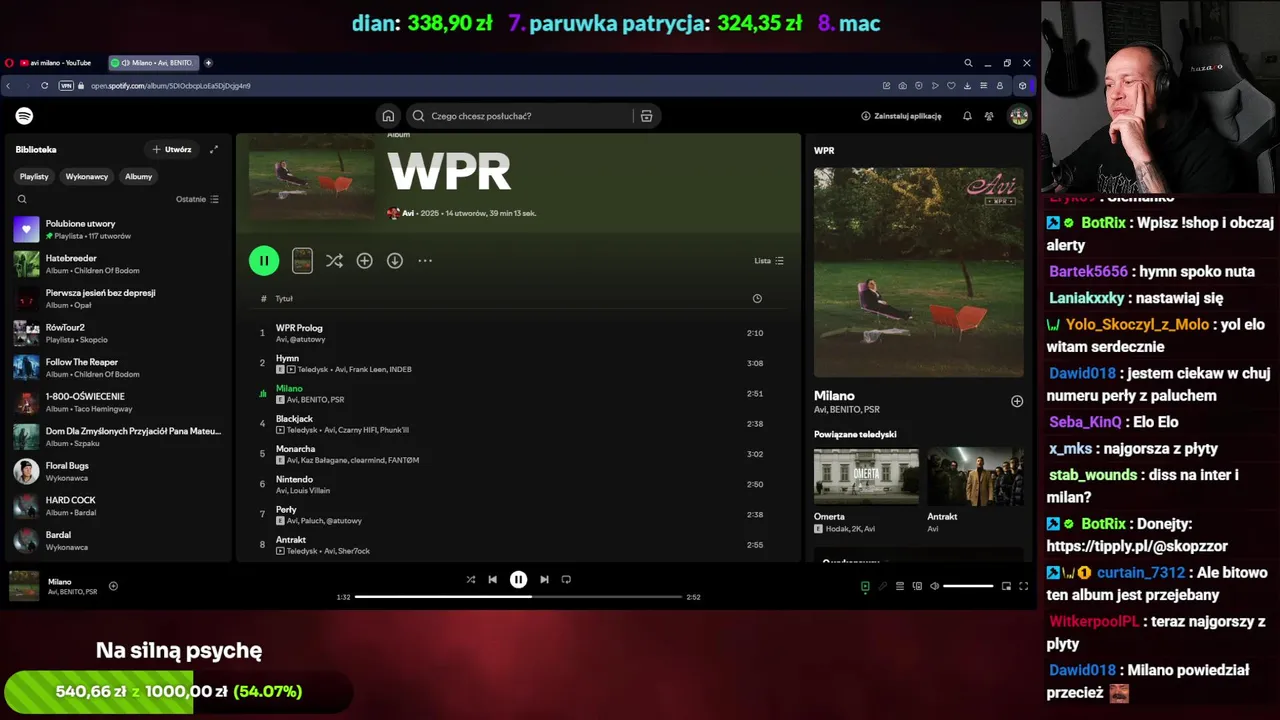Expand the library to full view
Screen dimensions: 1280x720
[x=213, y=149]
